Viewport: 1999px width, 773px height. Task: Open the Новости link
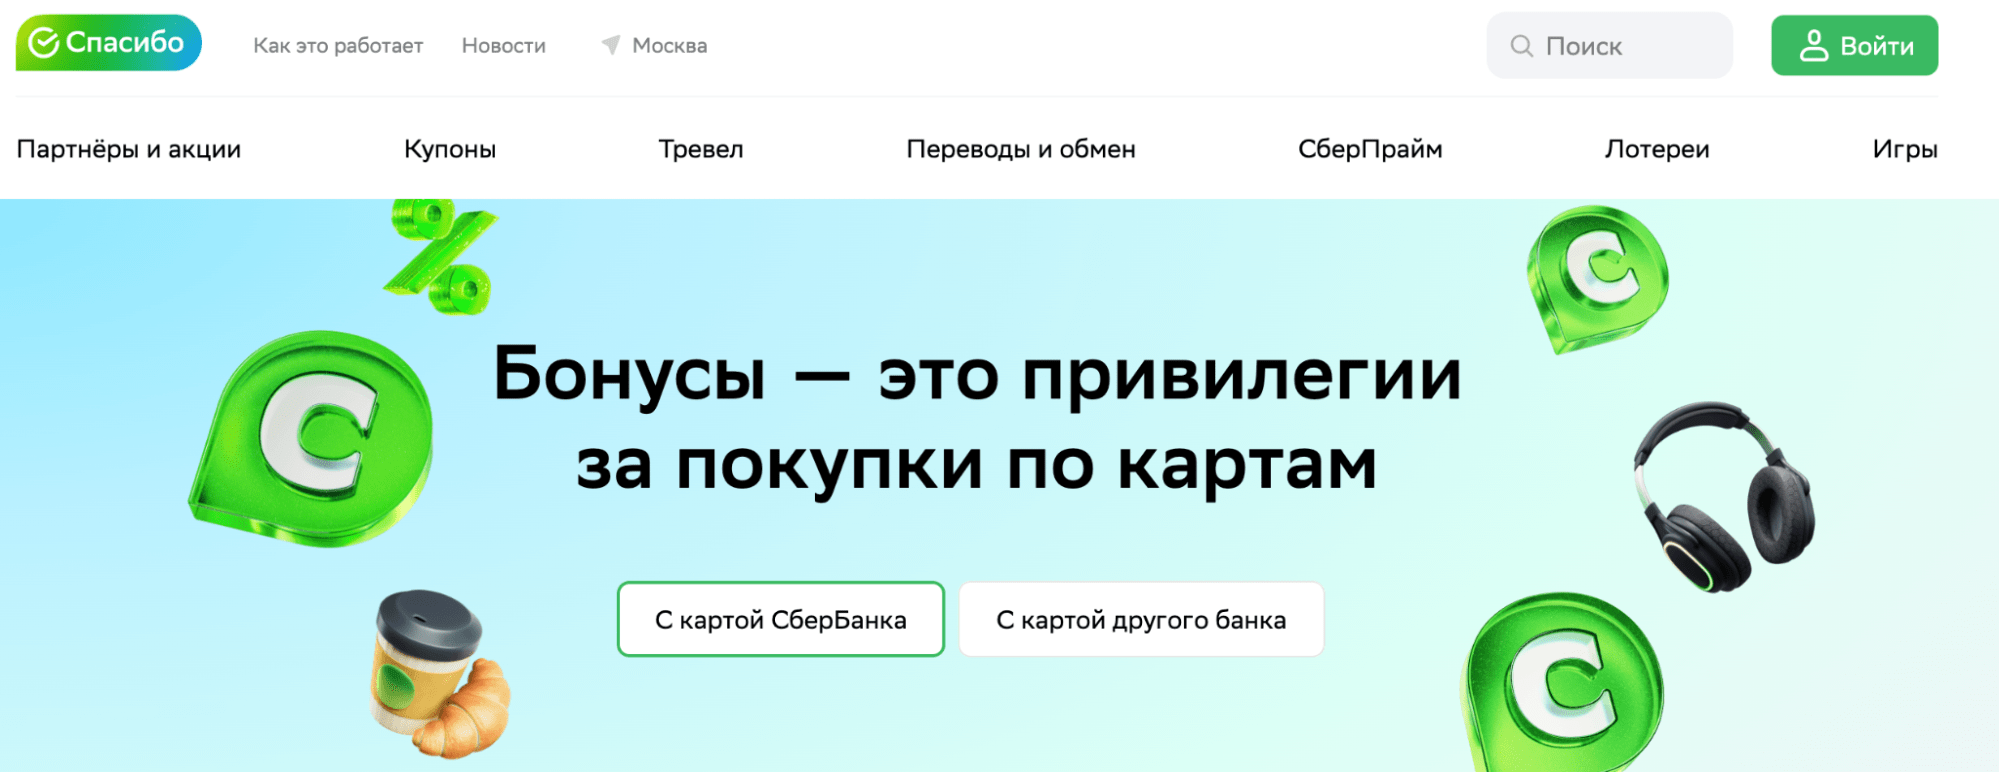point(504,46)
